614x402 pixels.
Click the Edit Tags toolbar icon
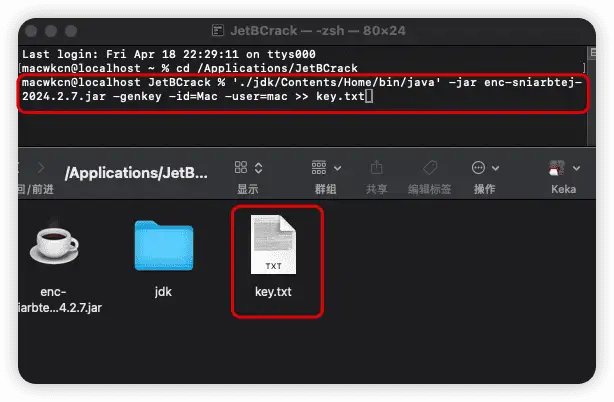[430, 168]
